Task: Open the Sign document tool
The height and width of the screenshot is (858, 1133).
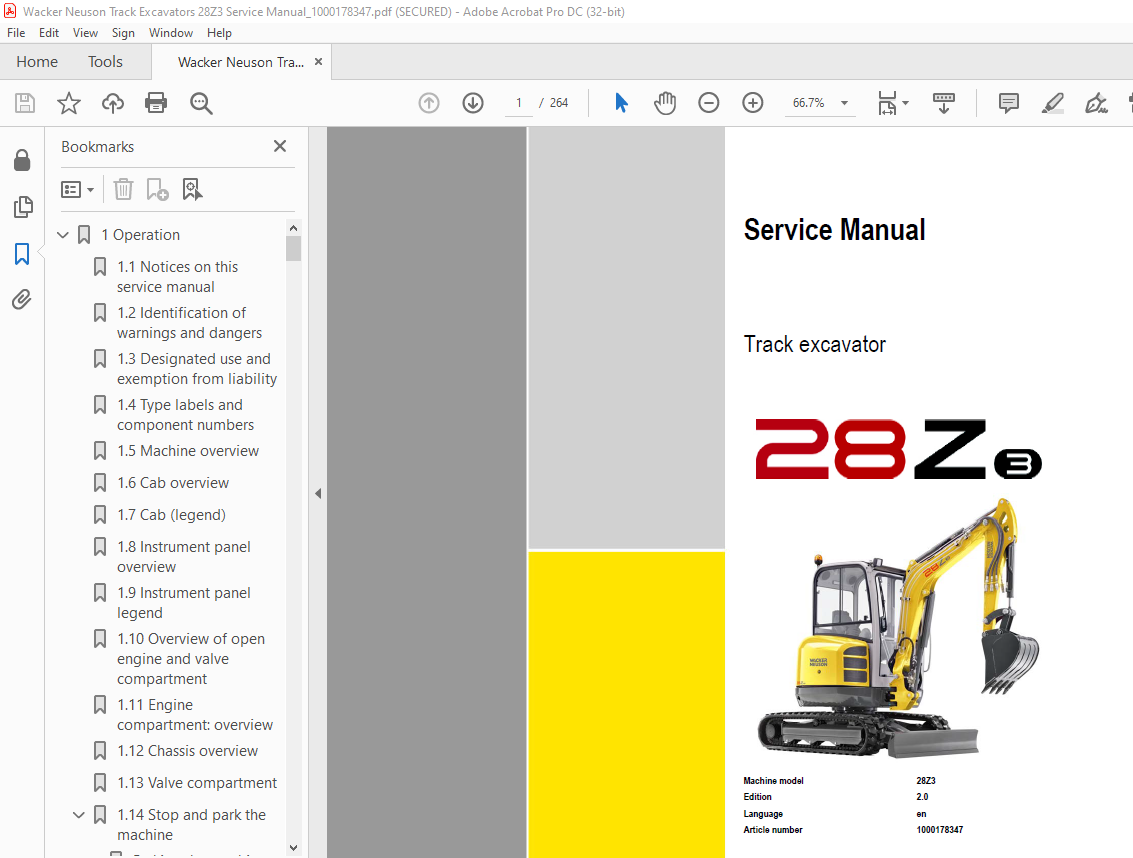Action: coord(1096,103)
